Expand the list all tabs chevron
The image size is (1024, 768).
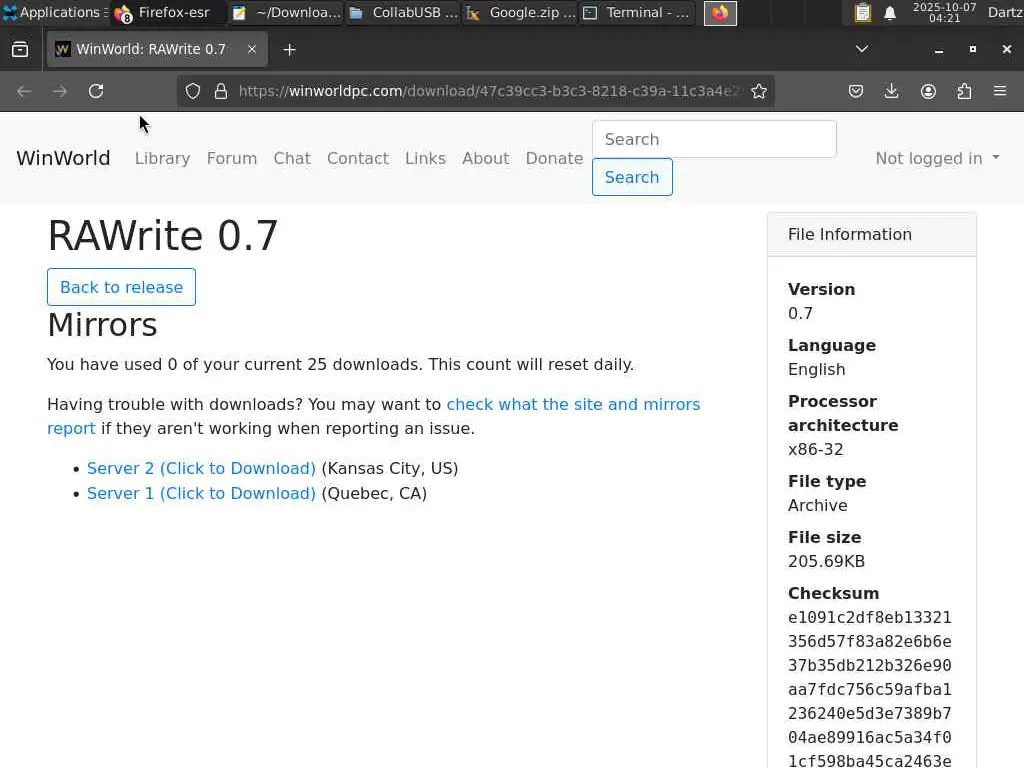point(861,49)
